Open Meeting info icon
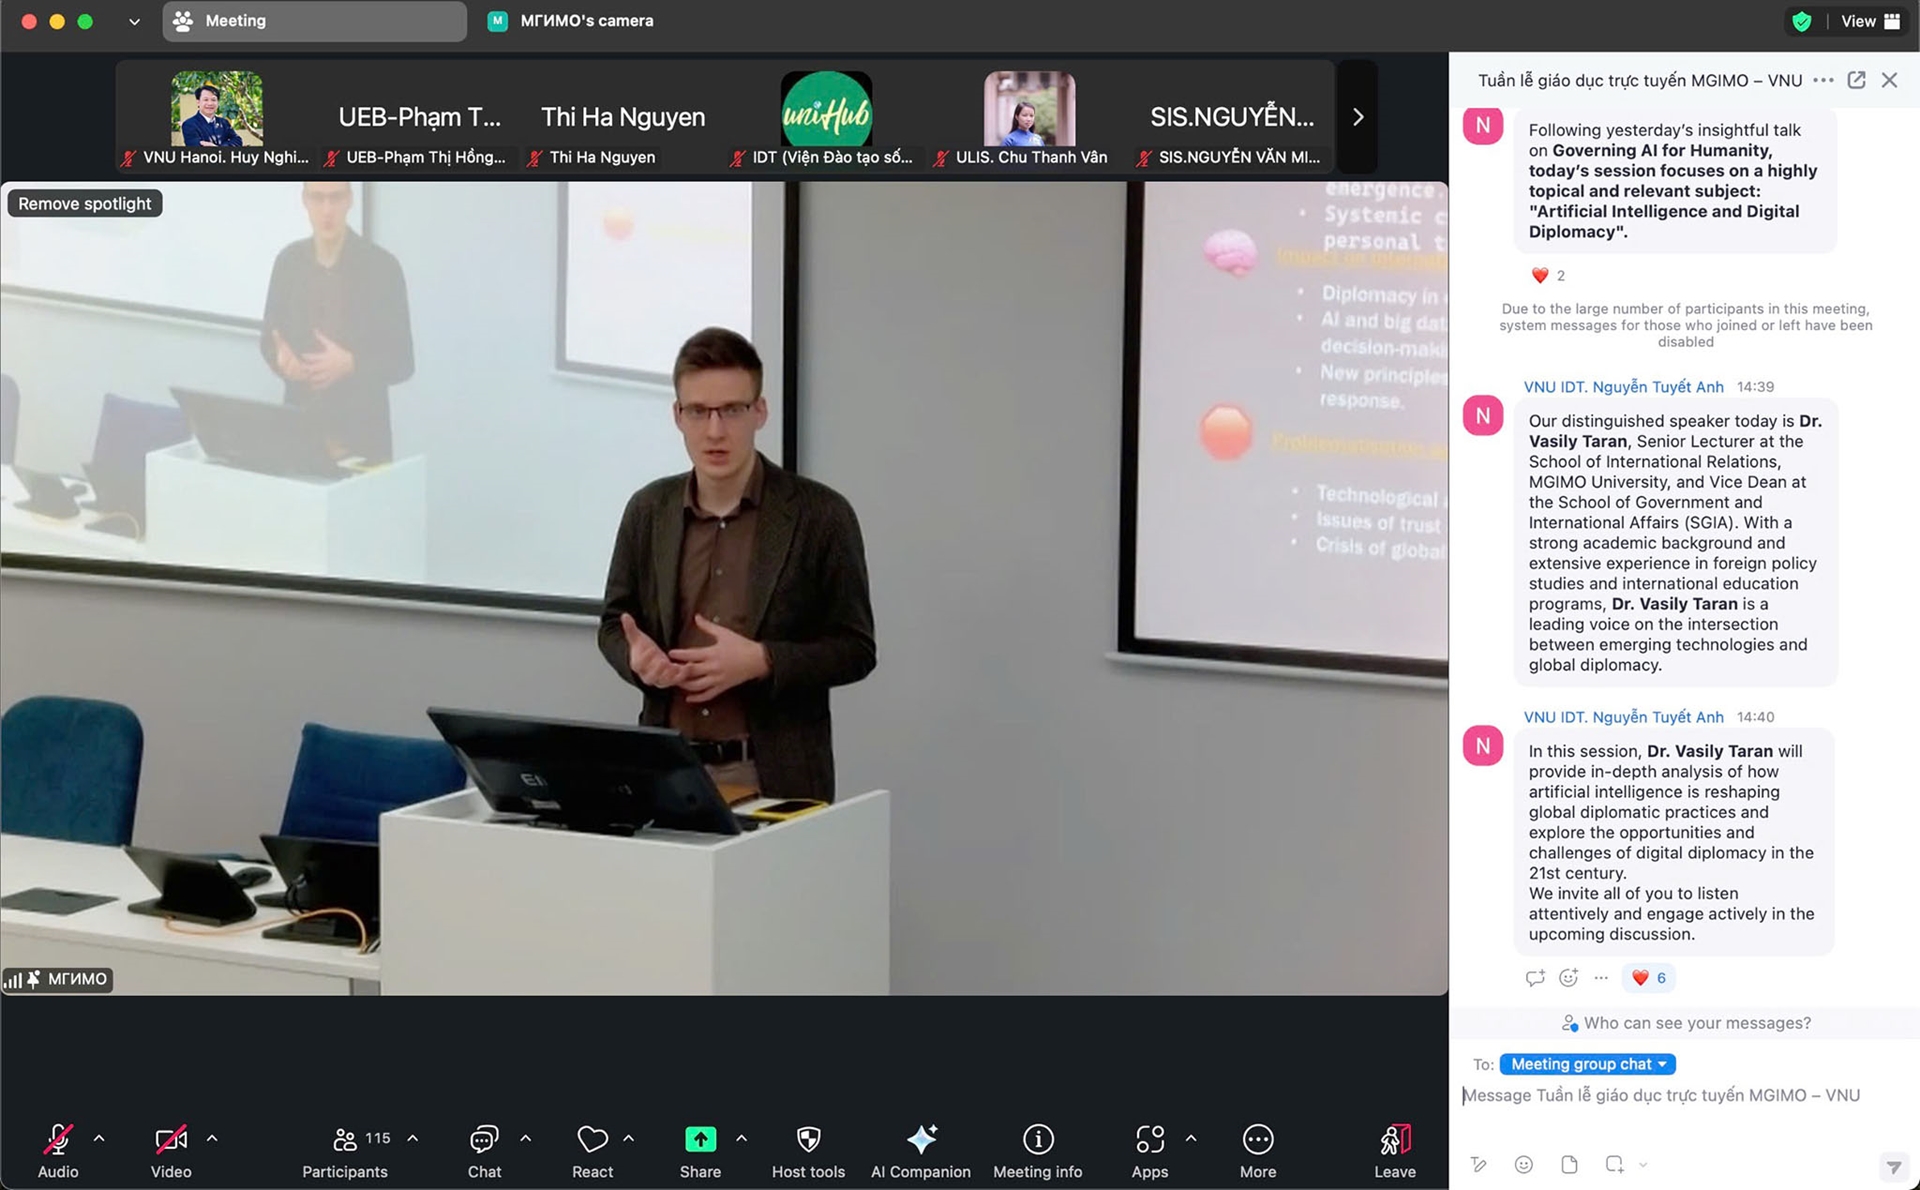Viewport: 1920px width, 1190px height. (x=1037, y=1140)
